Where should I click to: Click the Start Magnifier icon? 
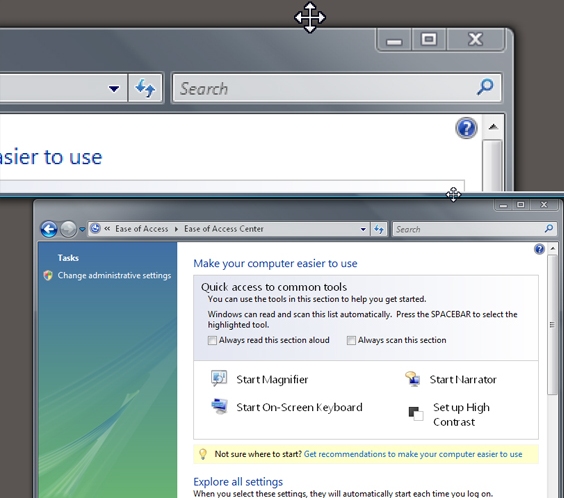[219, 379]
